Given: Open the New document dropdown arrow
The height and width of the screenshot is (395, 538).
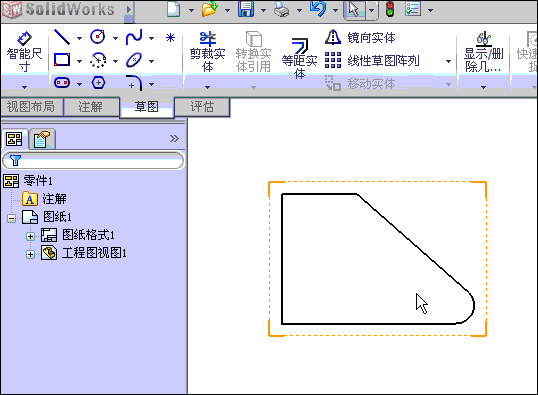Looking at the screenshot, I should tap(191, 10).
